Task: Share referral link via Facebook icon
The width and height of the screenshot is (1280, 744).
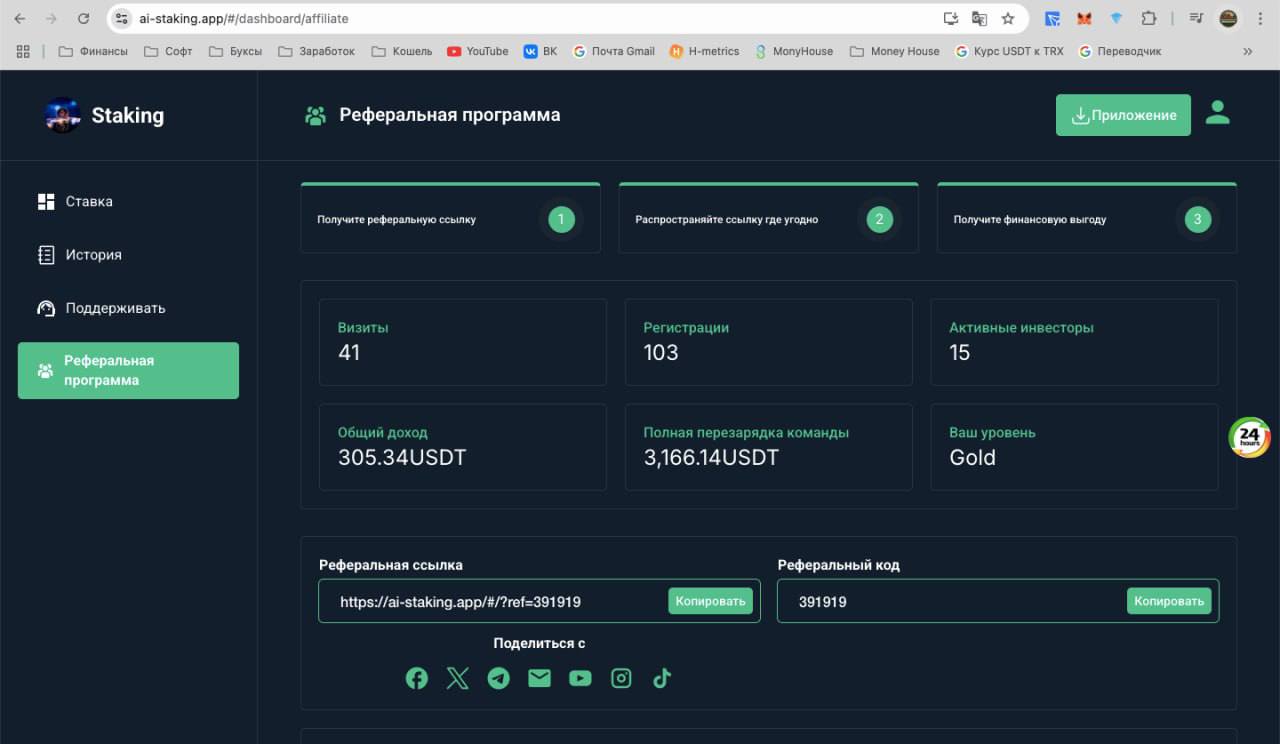Action: pyautogui.click(x=417, y=678)
